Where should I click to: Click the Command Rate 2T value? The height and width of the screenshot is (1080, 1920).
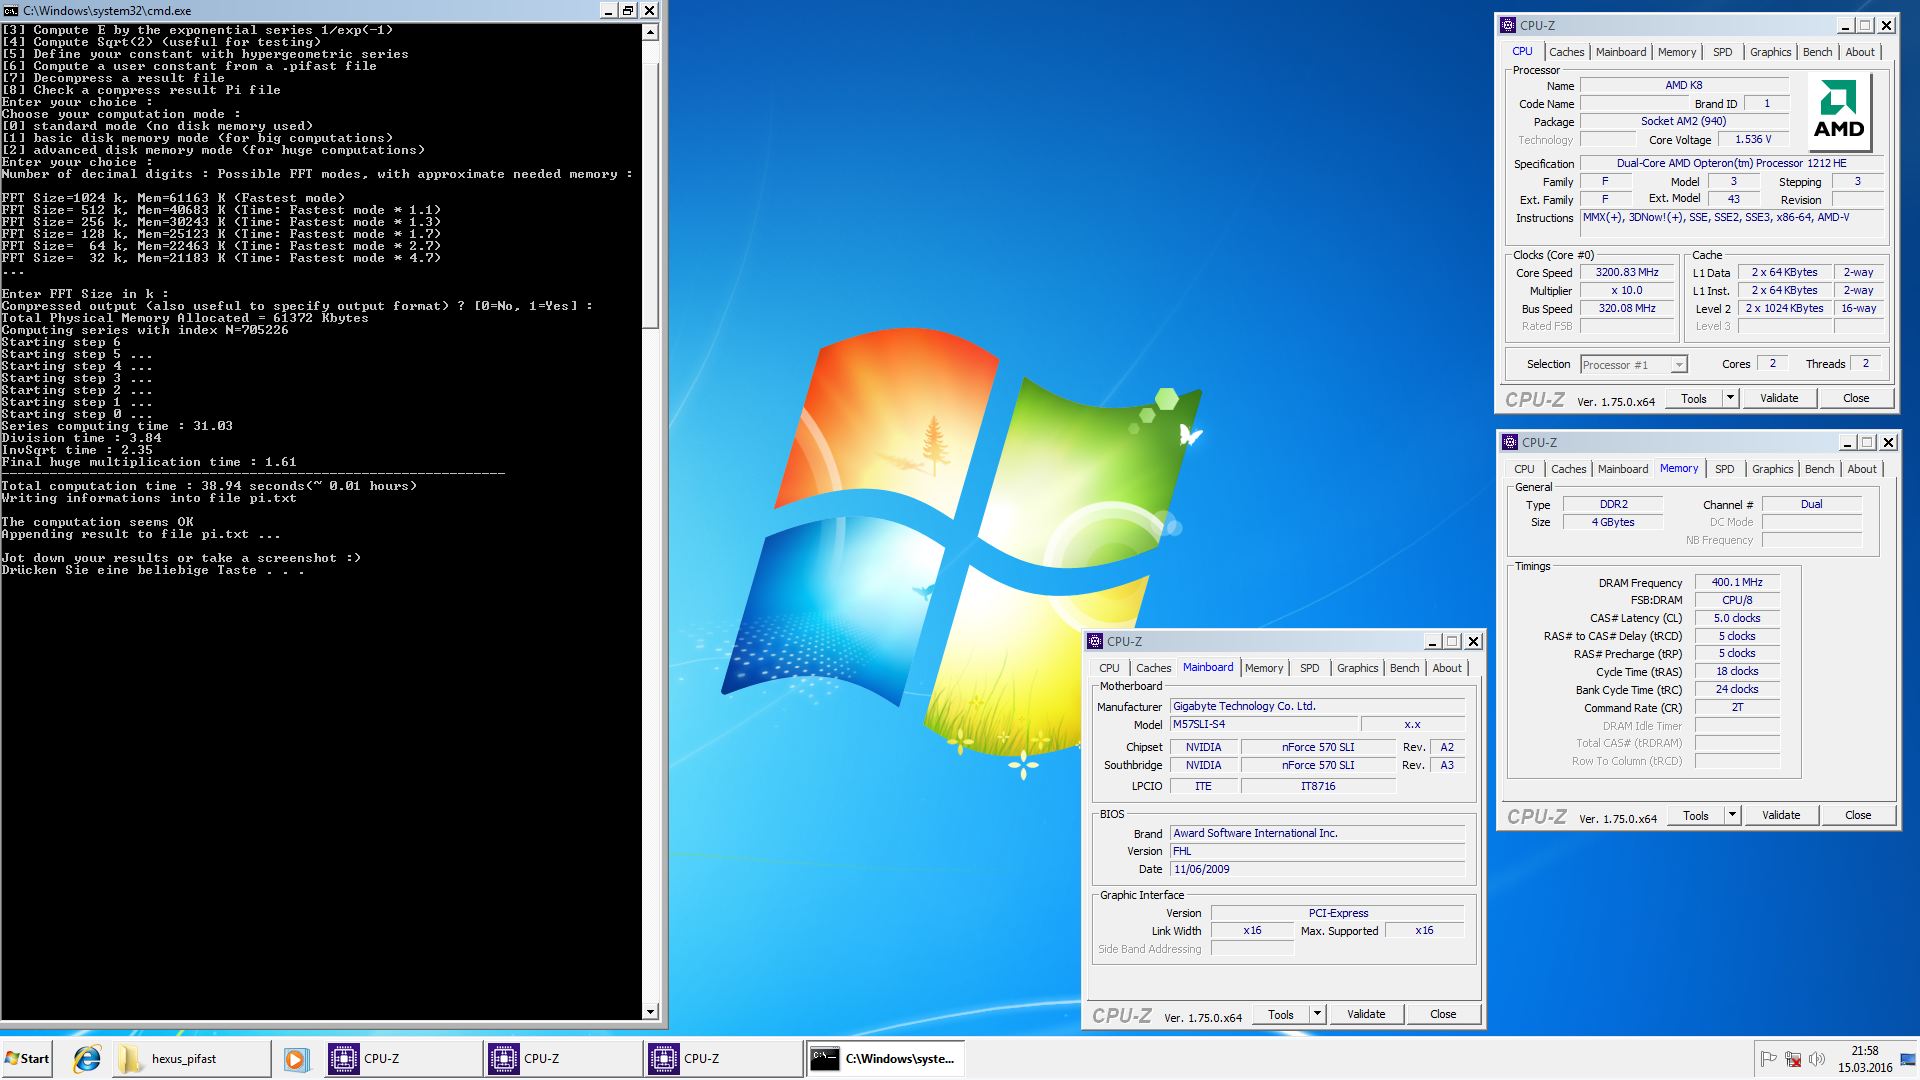[x=1737, y=707]
